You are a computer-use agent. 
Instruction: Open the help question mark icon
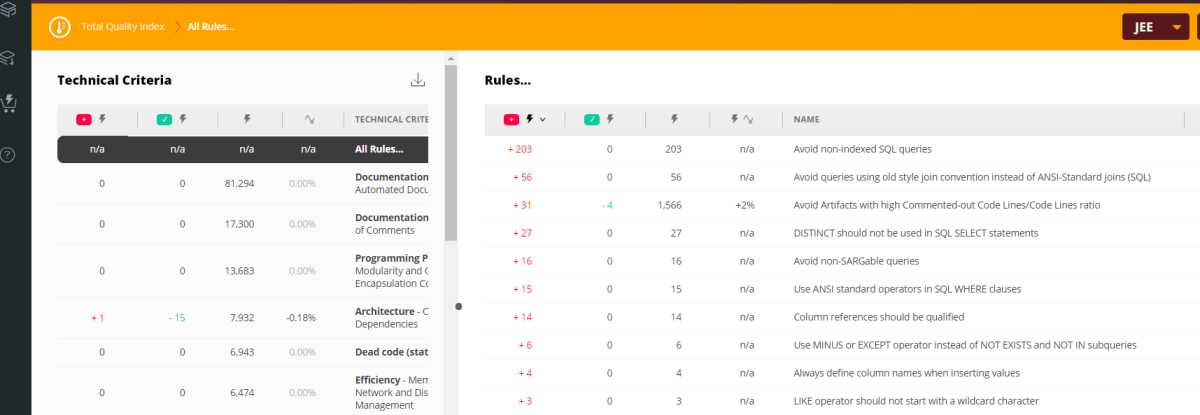[x=9, y=155]
